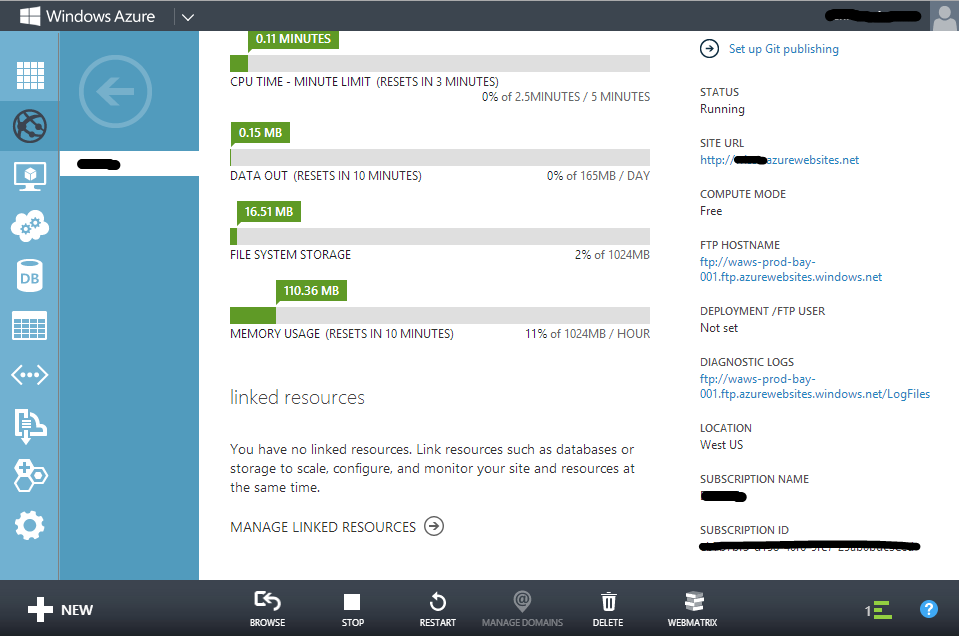Open the user account avatar
The image size is (959, 636).
click(944, 16)
